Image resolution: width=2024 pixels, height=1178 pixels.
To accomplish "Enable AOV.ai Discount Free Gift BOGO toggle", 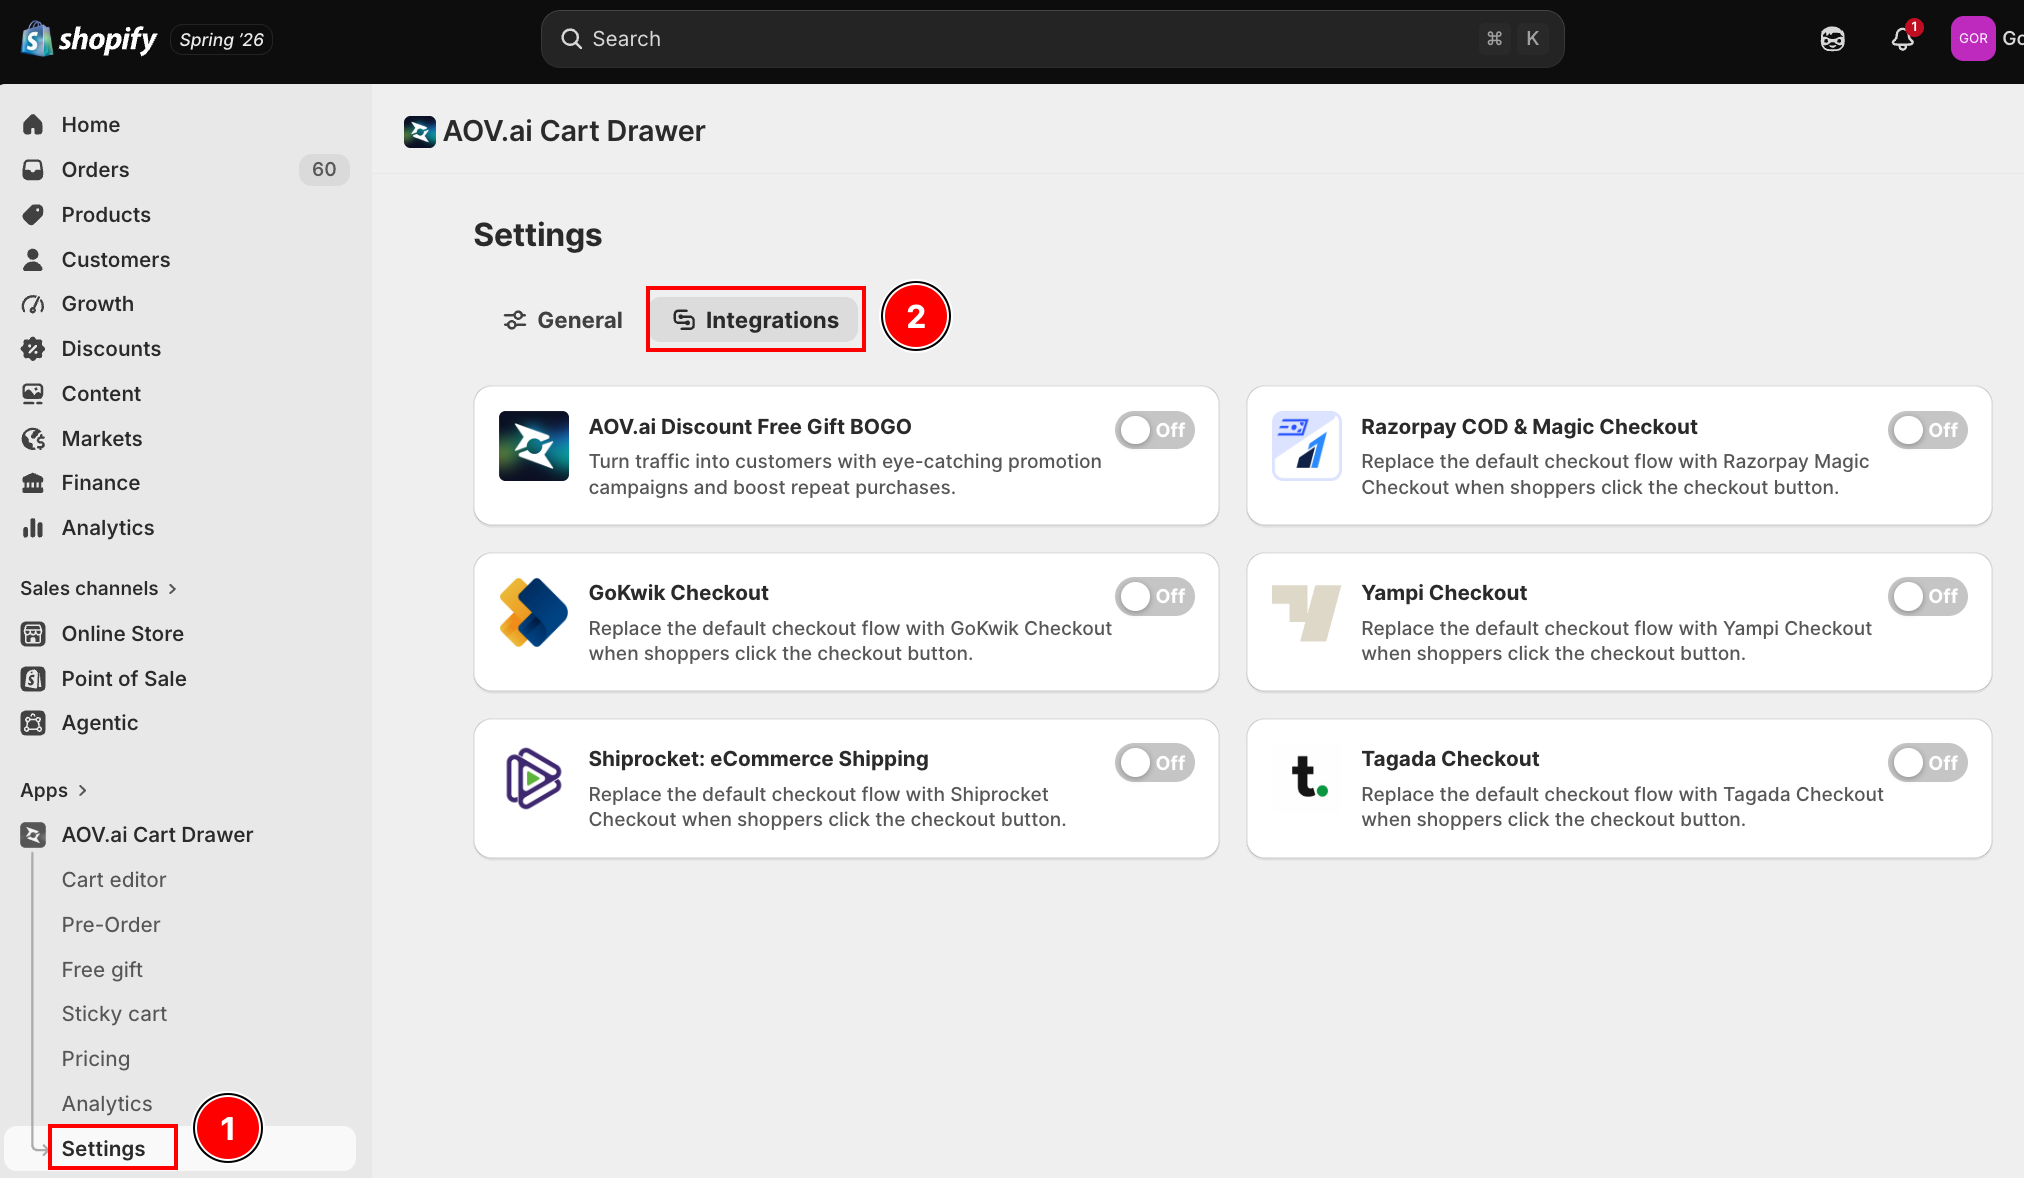I will 1155,430.
